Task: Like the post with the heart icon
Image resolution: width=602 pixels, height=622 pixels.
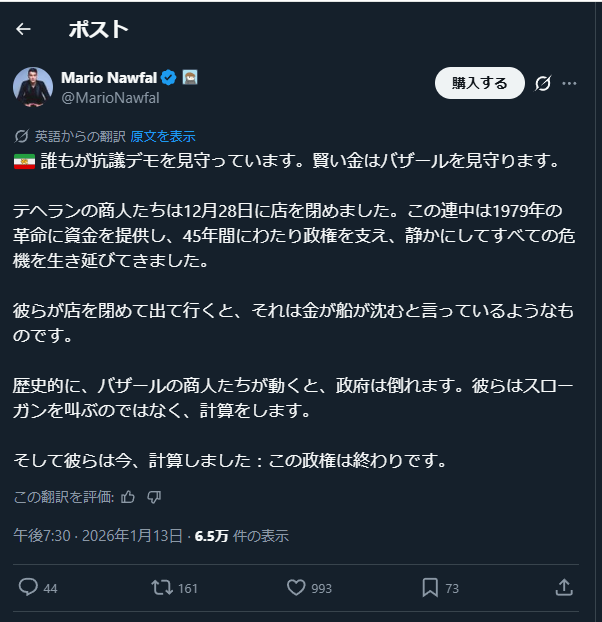Action: click(x=296, y=588)
